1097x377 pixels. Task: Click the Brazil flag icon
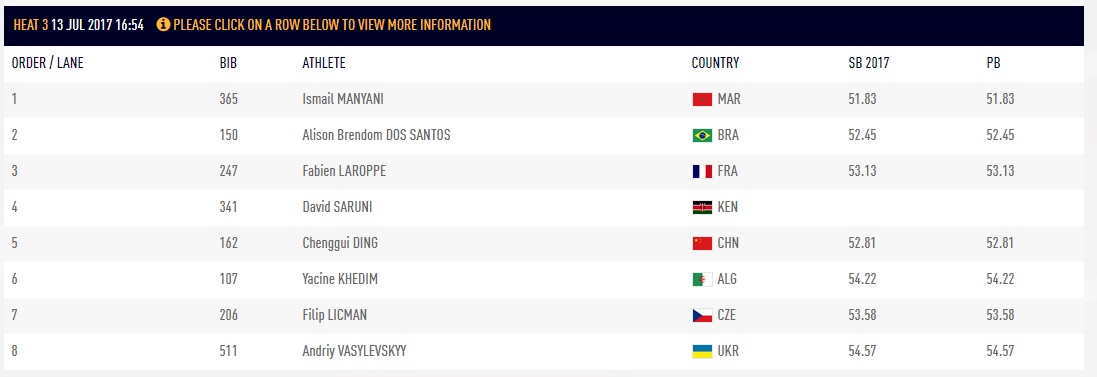pyautogui.click(x=702, y=136)
